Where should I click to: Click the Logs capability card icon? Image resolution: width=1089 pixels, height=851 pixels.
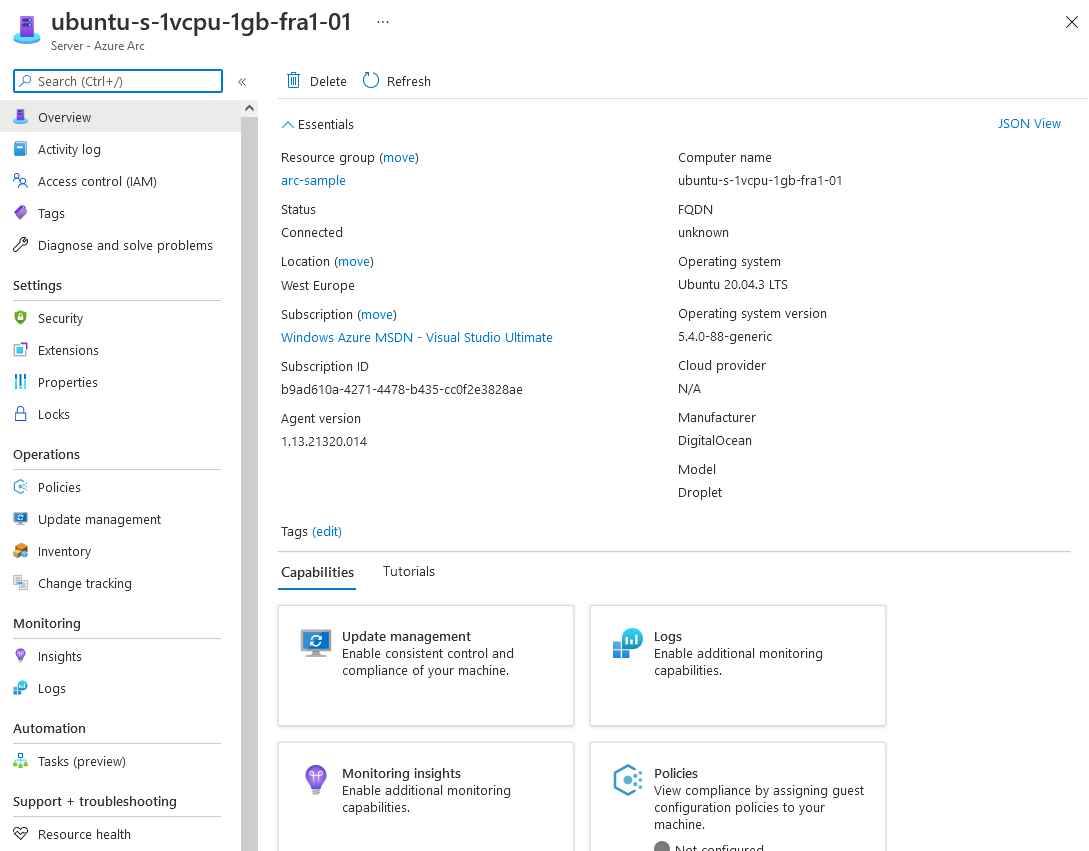[x=628, y=643]
